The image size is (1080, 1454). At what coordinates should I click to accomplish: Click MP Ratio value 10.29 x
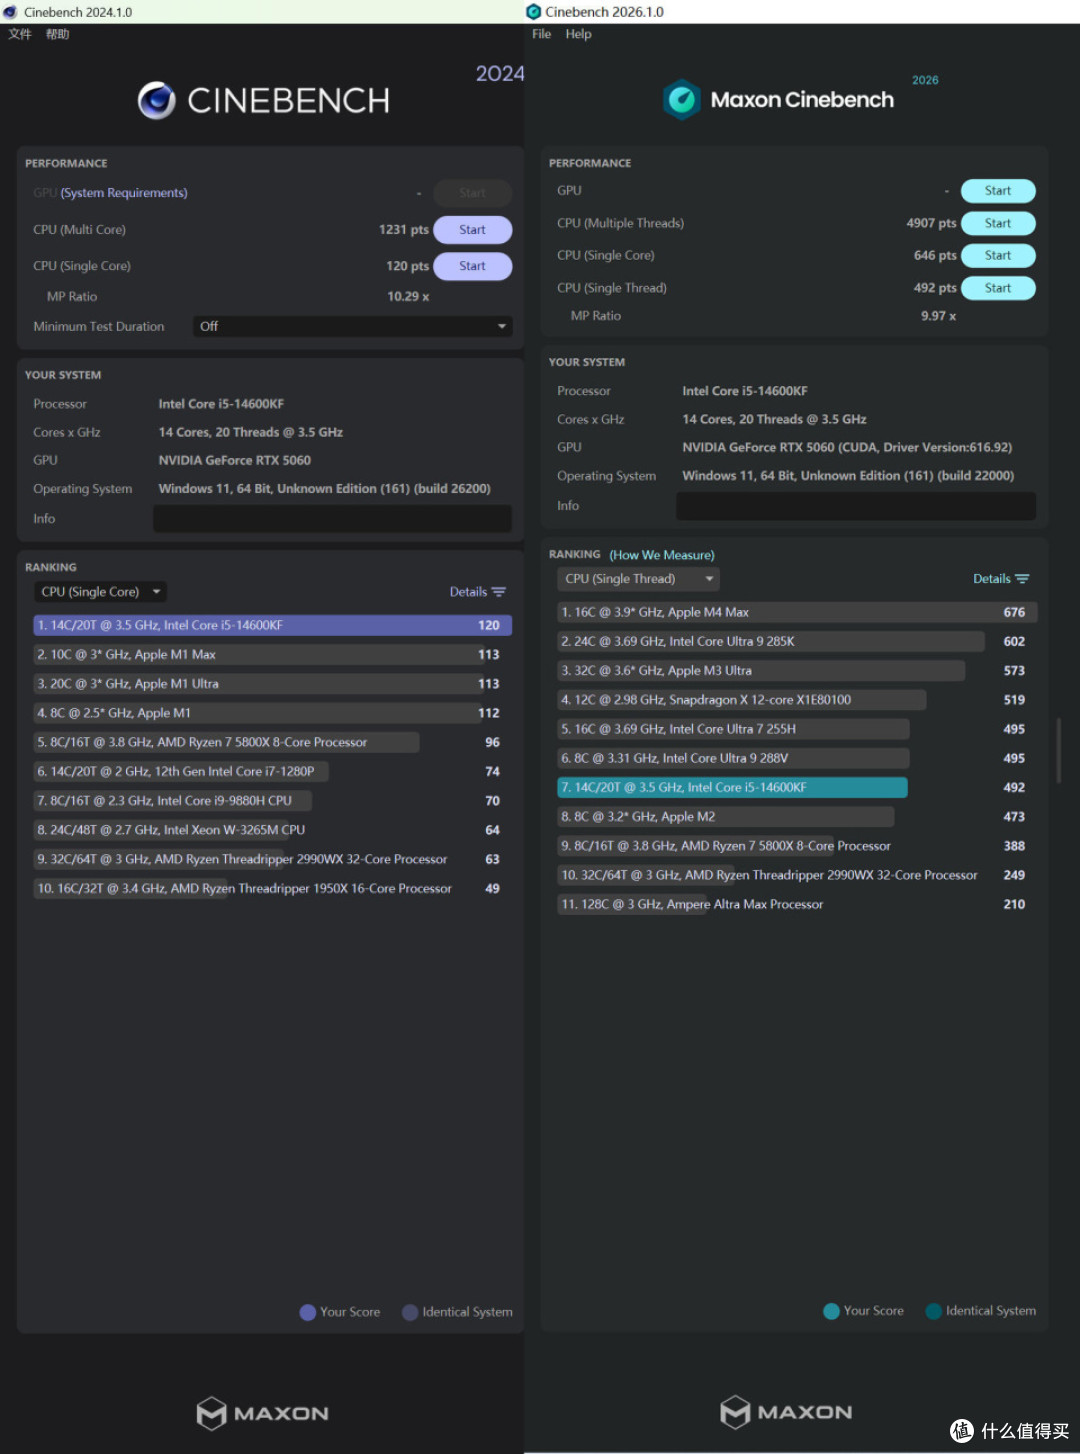(x=408, y=297)
